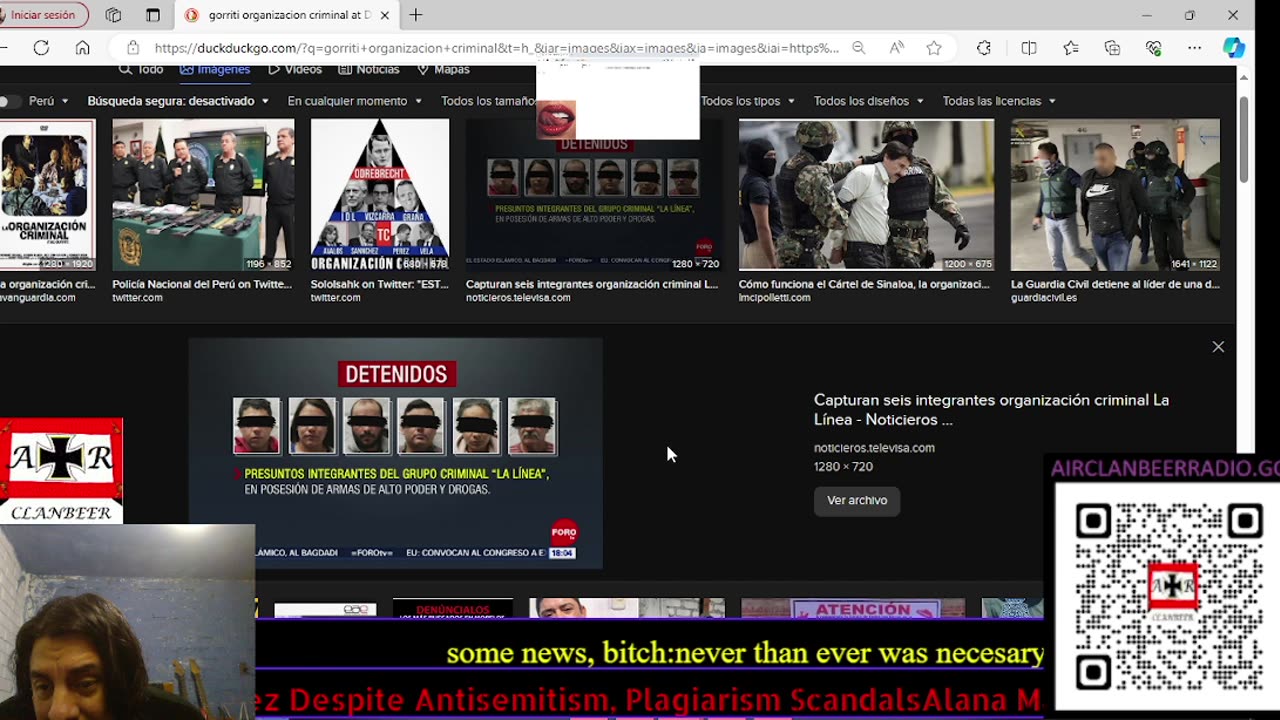This screenshot has height=720, width=1280.
Task: Switch to the Videos search tab
Action: (295, 69)
